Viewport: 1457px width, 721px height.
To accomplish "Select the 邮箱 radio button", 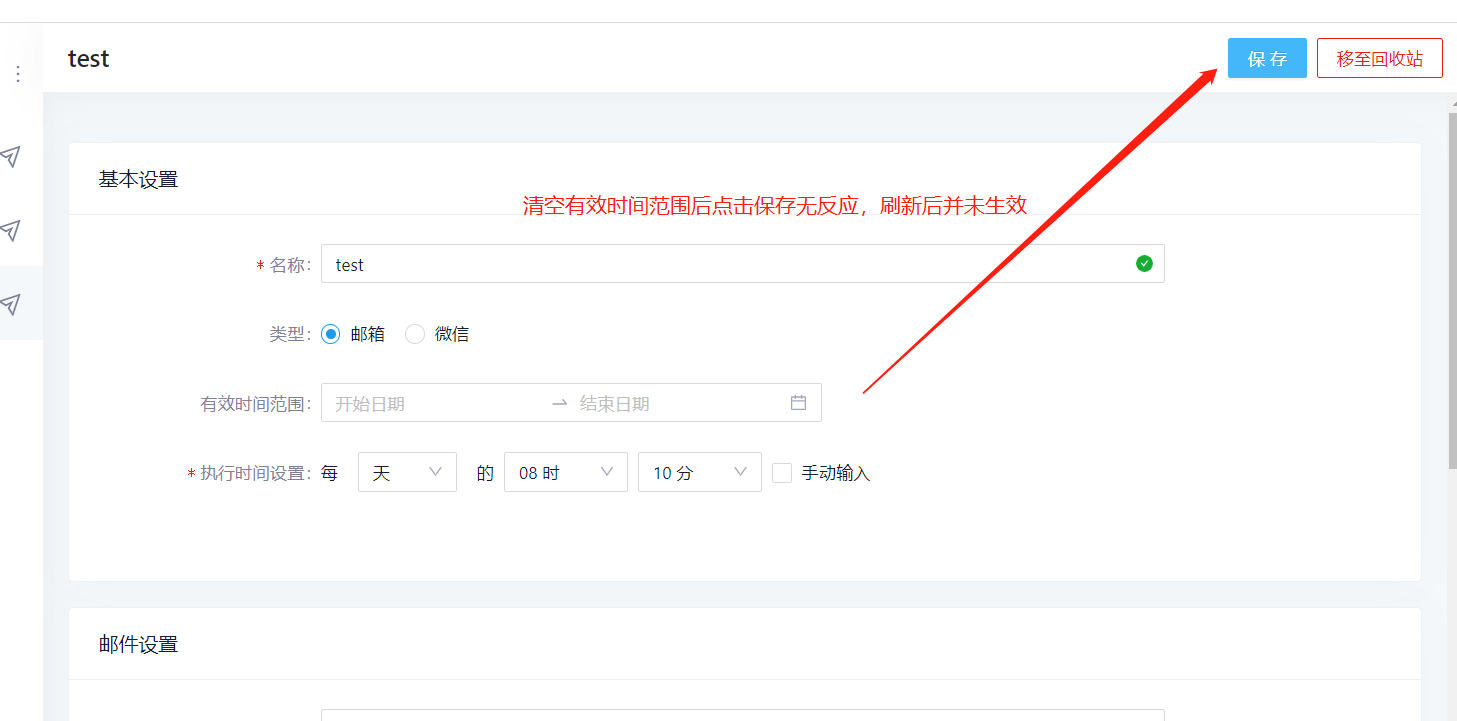I will (x=331, y=334).
